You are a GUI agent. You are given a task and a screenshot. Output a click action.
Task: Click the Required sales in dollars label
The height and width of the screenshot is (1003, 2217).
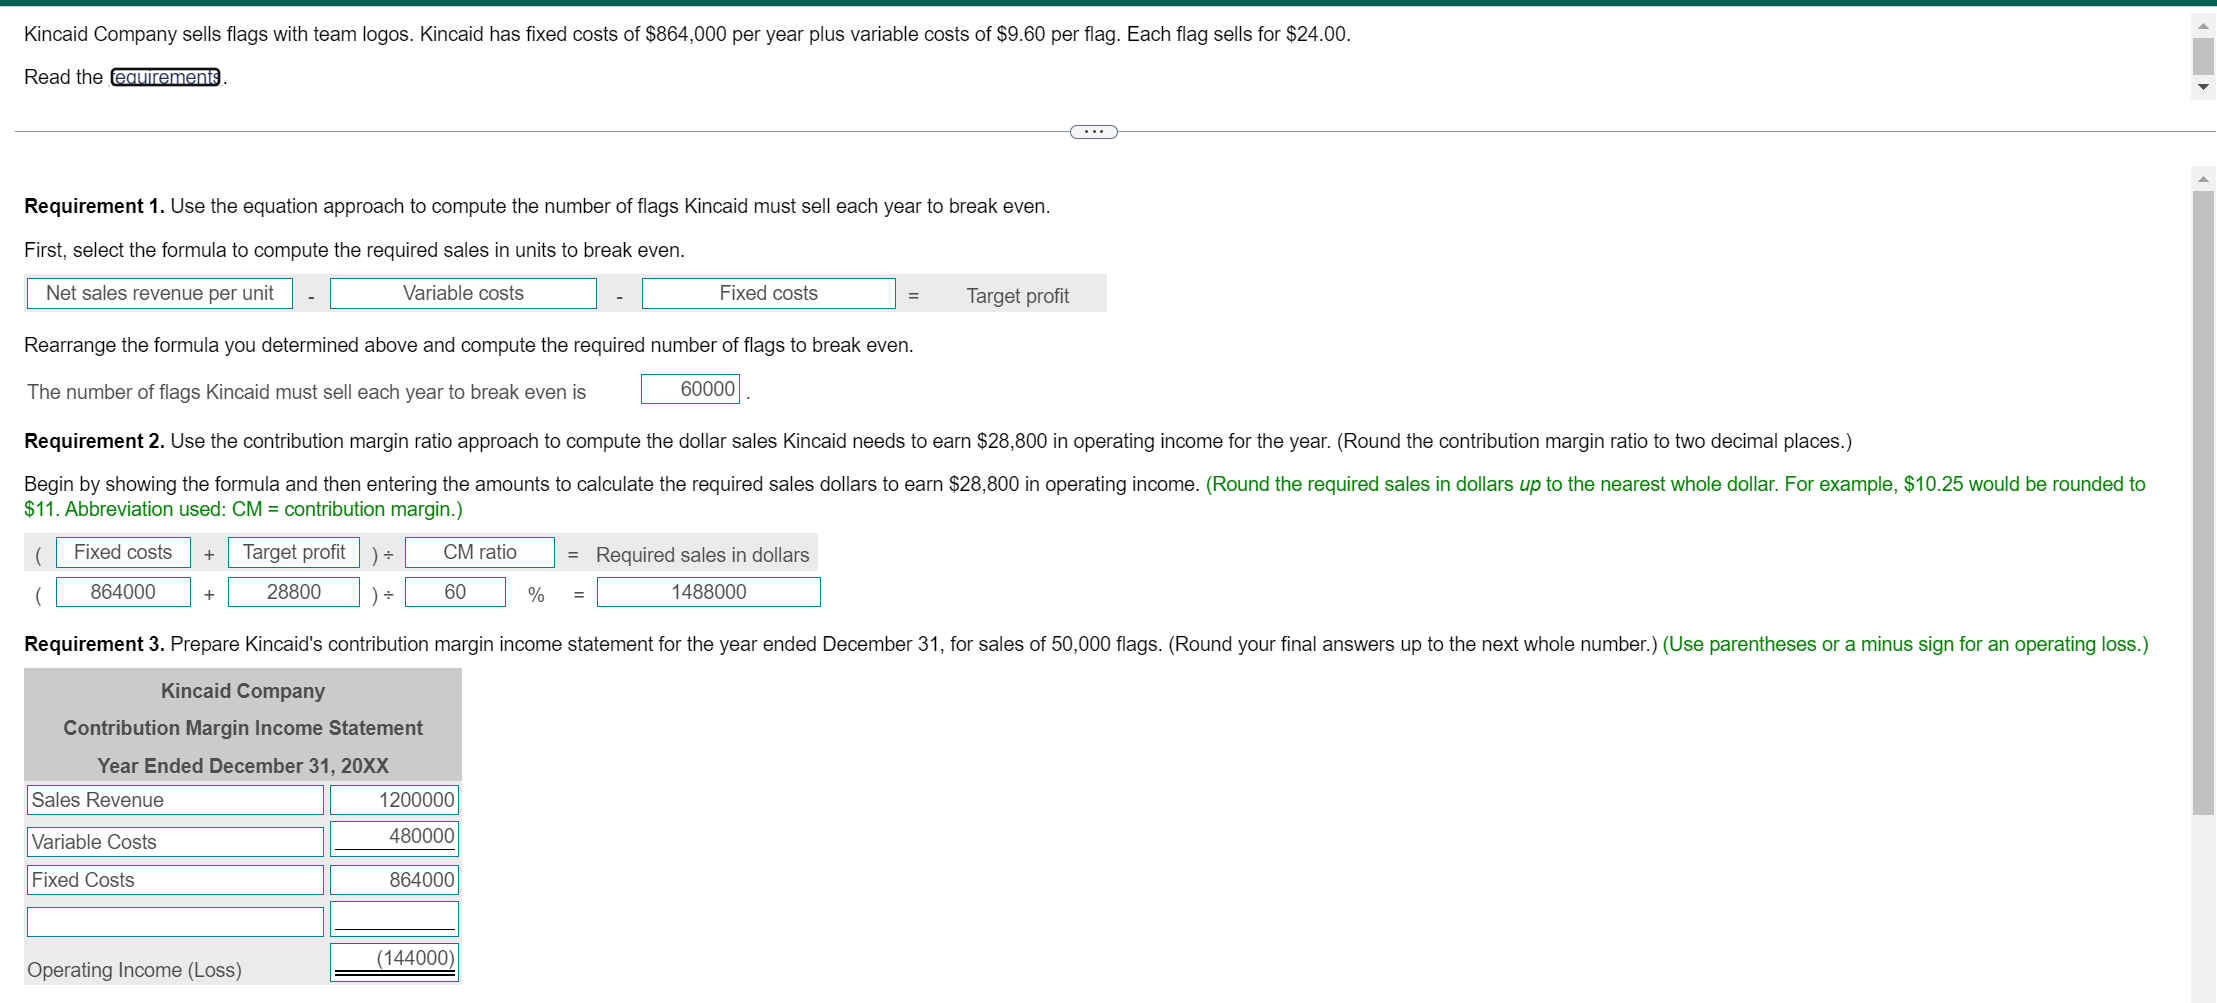click(702, 555)
